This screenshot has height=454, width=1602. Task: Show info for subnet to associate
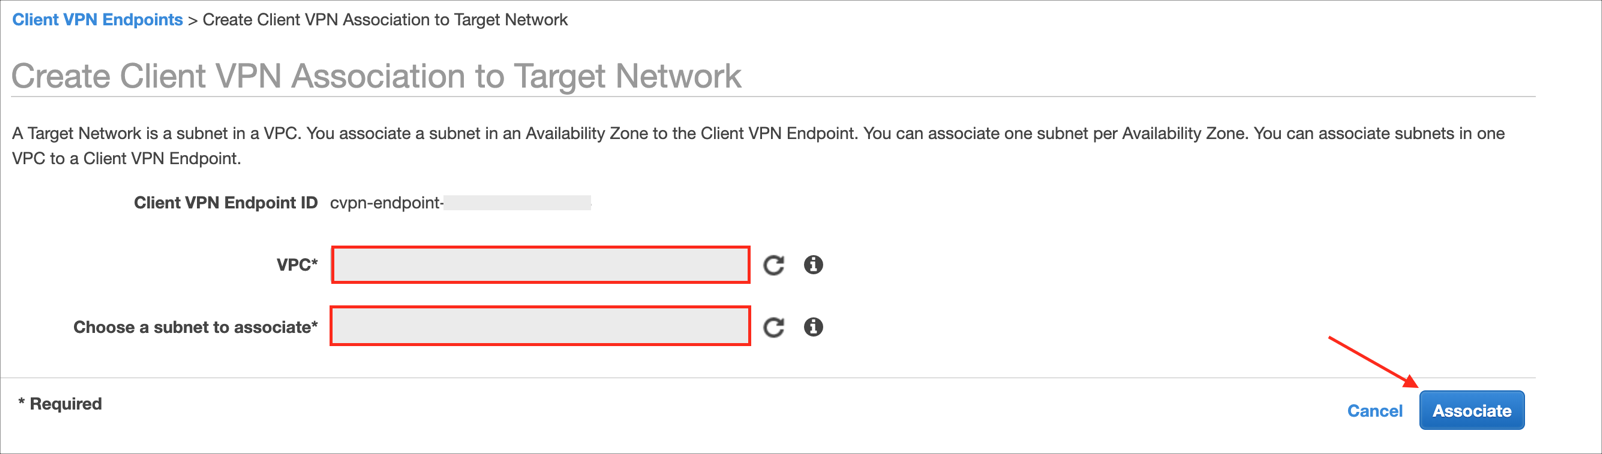tap(813, 327)
